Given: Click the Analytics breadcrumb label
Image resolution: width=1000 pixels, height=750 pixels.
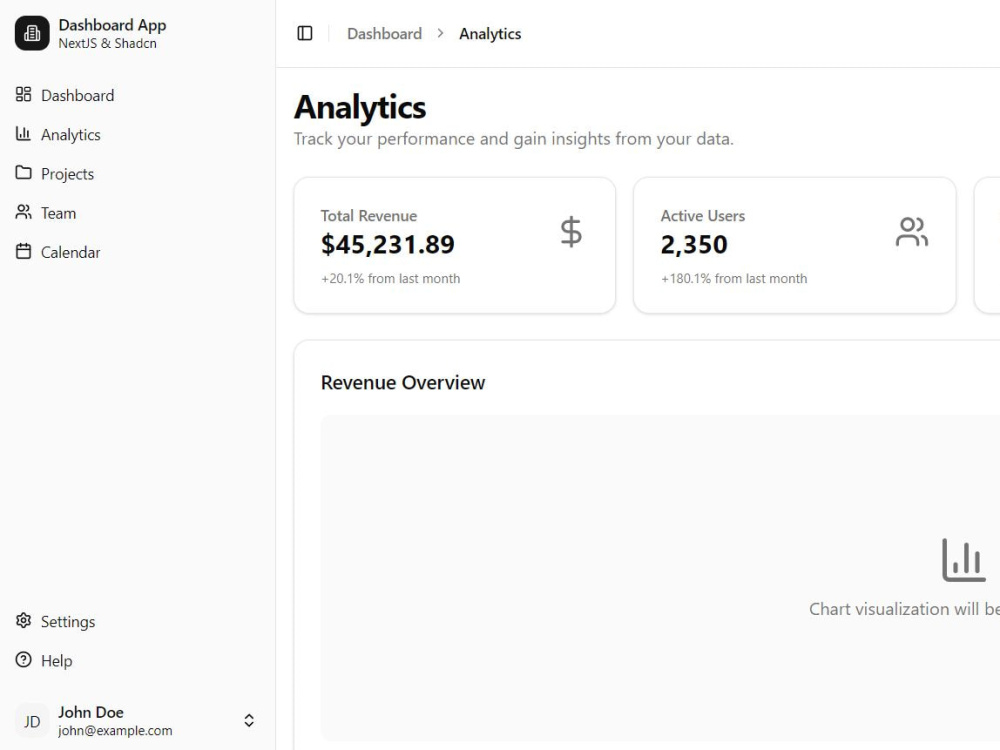Looking at the screenshot, I should [x=490, y=34].
